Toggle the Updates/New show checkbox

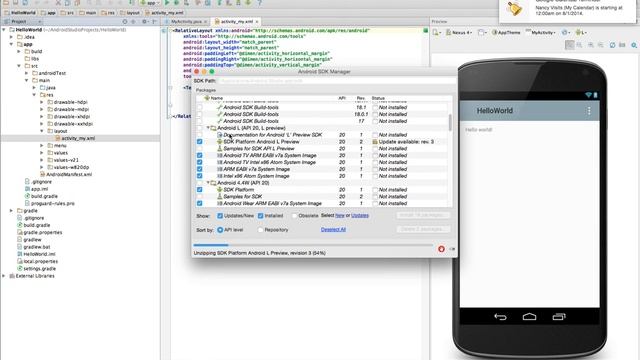coord(220,216)
